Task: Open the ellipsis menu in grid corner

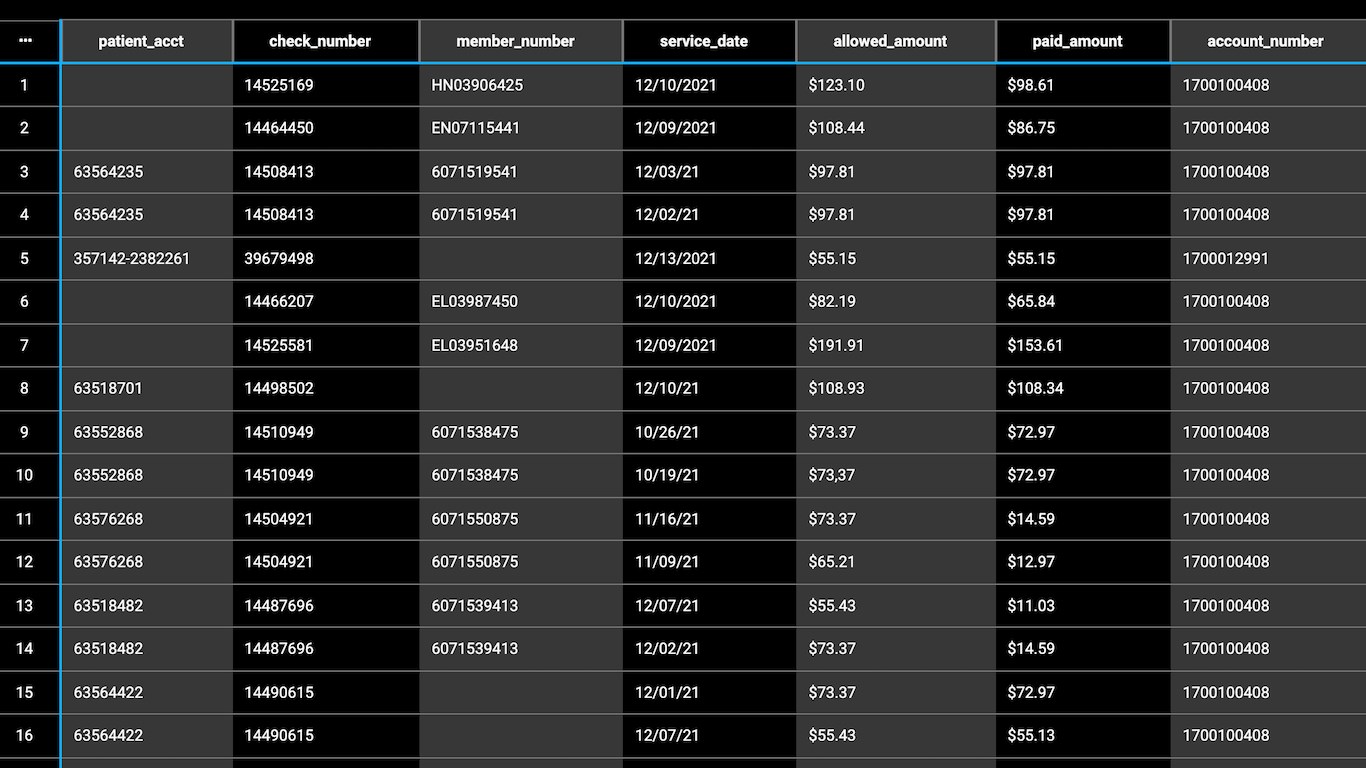Action: coord(24,41)
